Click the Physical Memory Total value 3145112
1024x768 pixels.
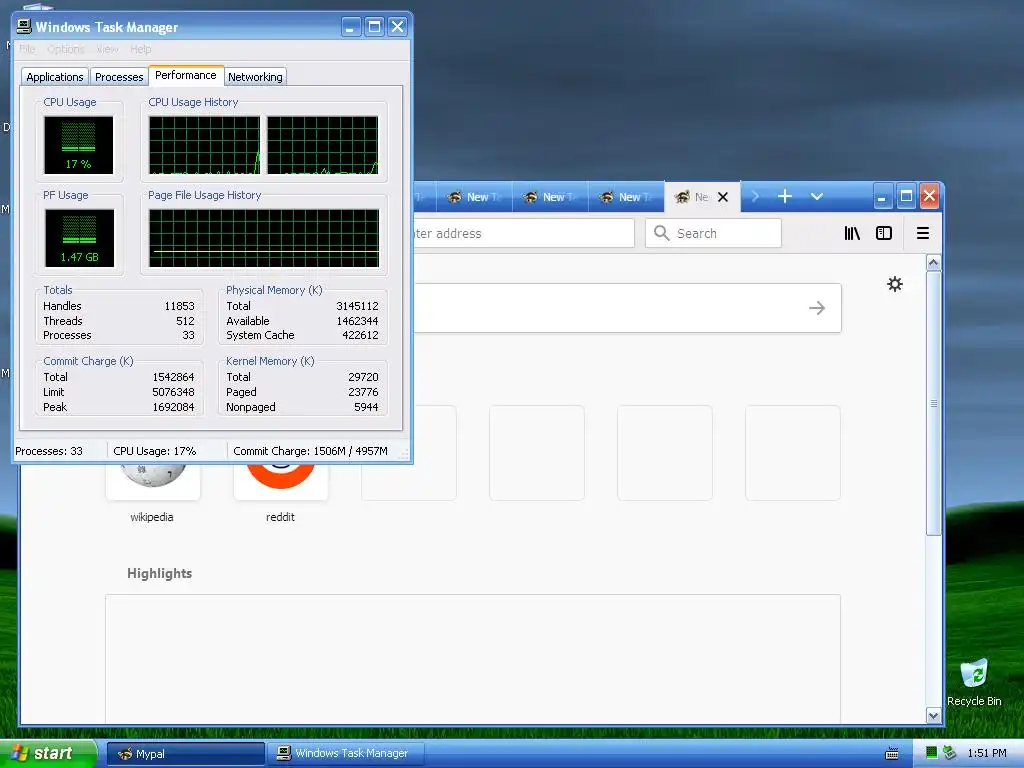pyautogui.click(x=357, y=306)
